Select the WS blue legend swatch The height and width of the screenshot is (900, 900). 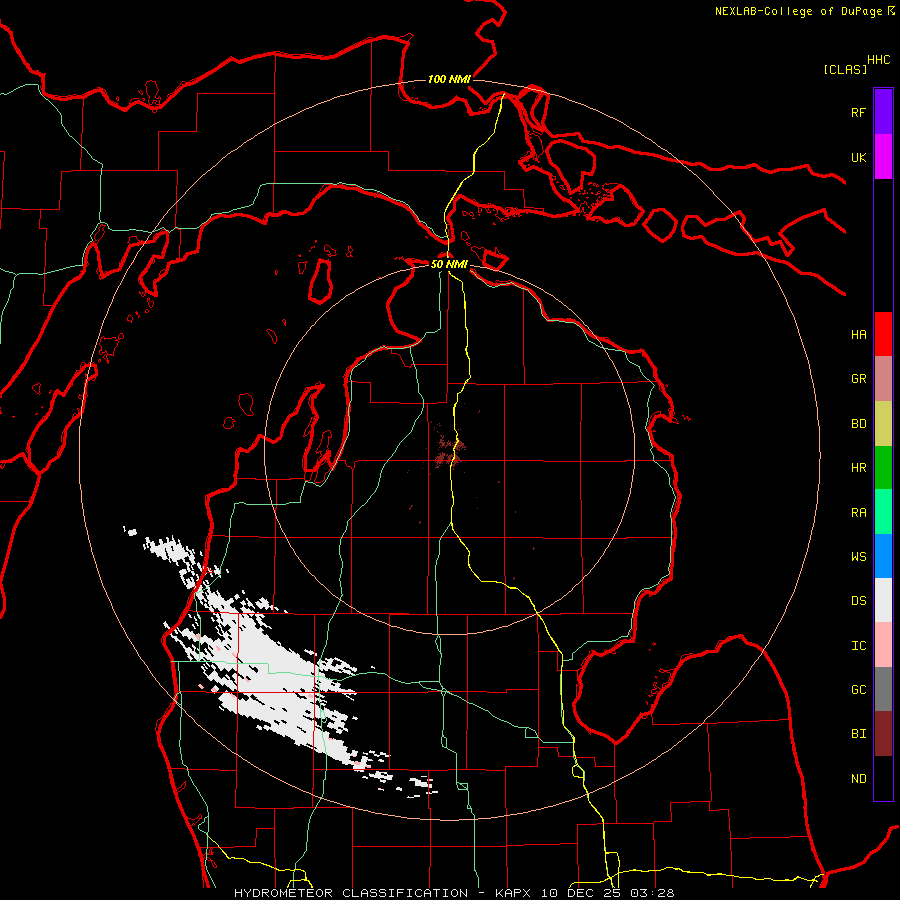tap(883, 556)
